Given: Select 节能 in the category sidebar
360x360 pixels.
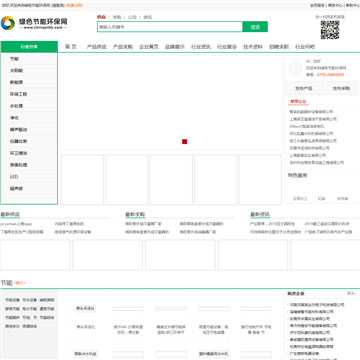Looking at the screenshot, I should (x=14, y=59).
